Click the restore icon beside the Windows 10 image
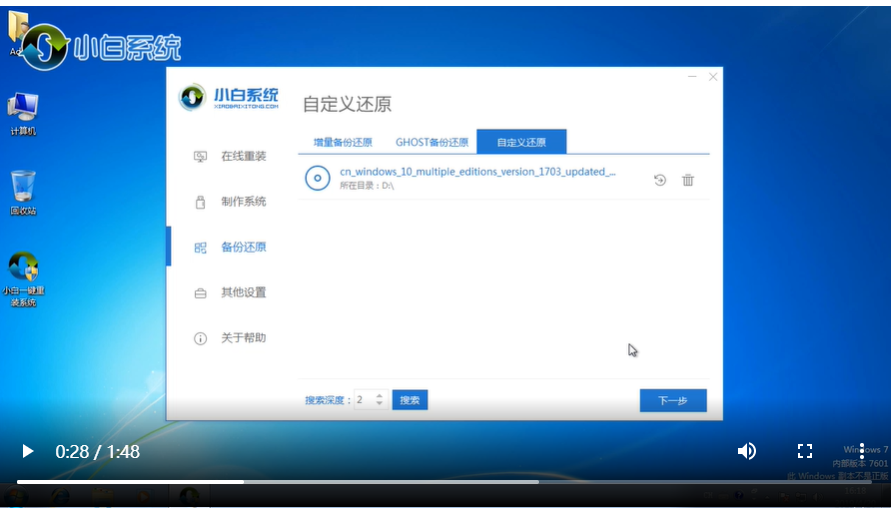This screenshot has height=508, width=893. click(x=660, y=180)
